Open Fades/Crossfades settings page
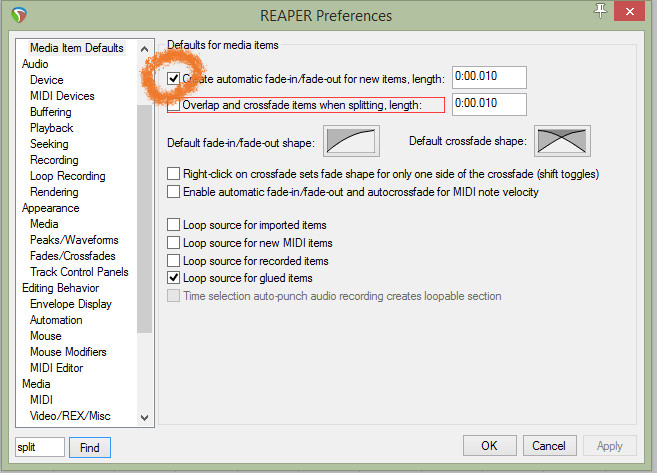The width and height of the screenshot is (657, 473). click(72, 256)
